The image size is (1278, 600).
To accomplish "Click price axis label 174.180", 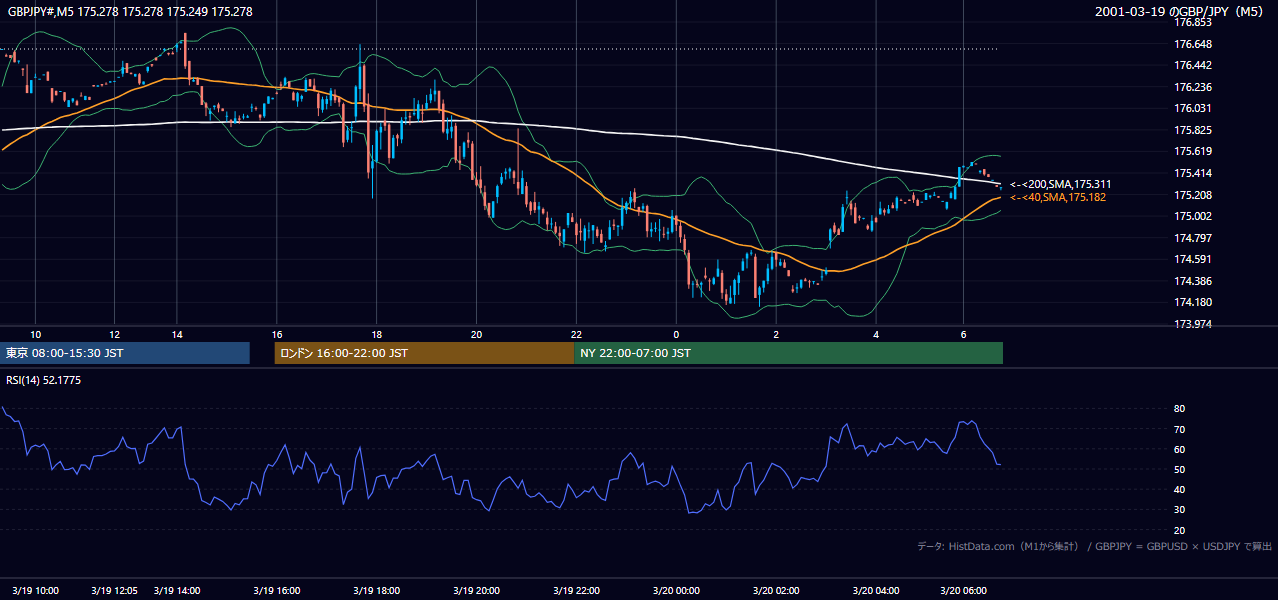I will (1192, 302).
